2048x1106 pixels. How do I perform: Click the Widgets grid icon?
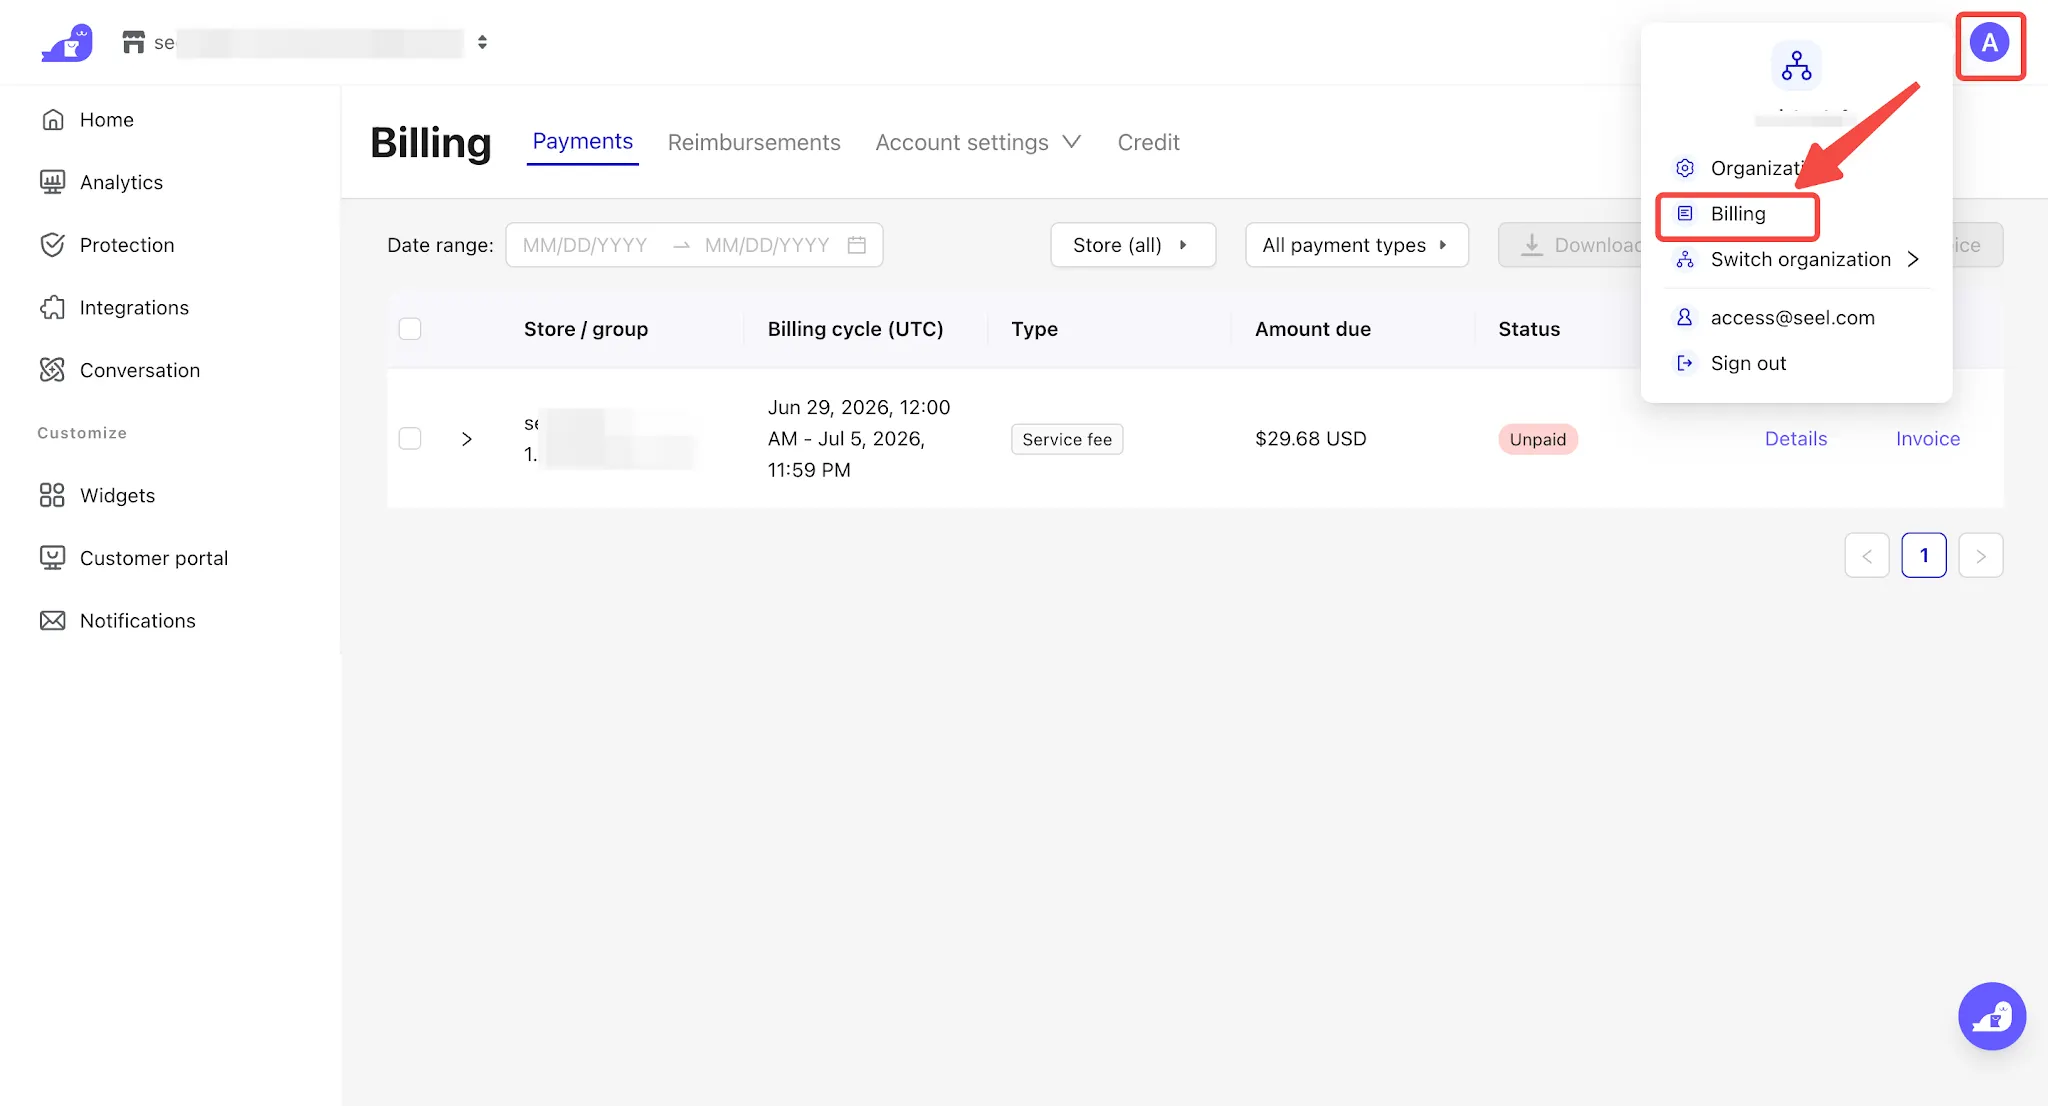(x=53, y=495)
